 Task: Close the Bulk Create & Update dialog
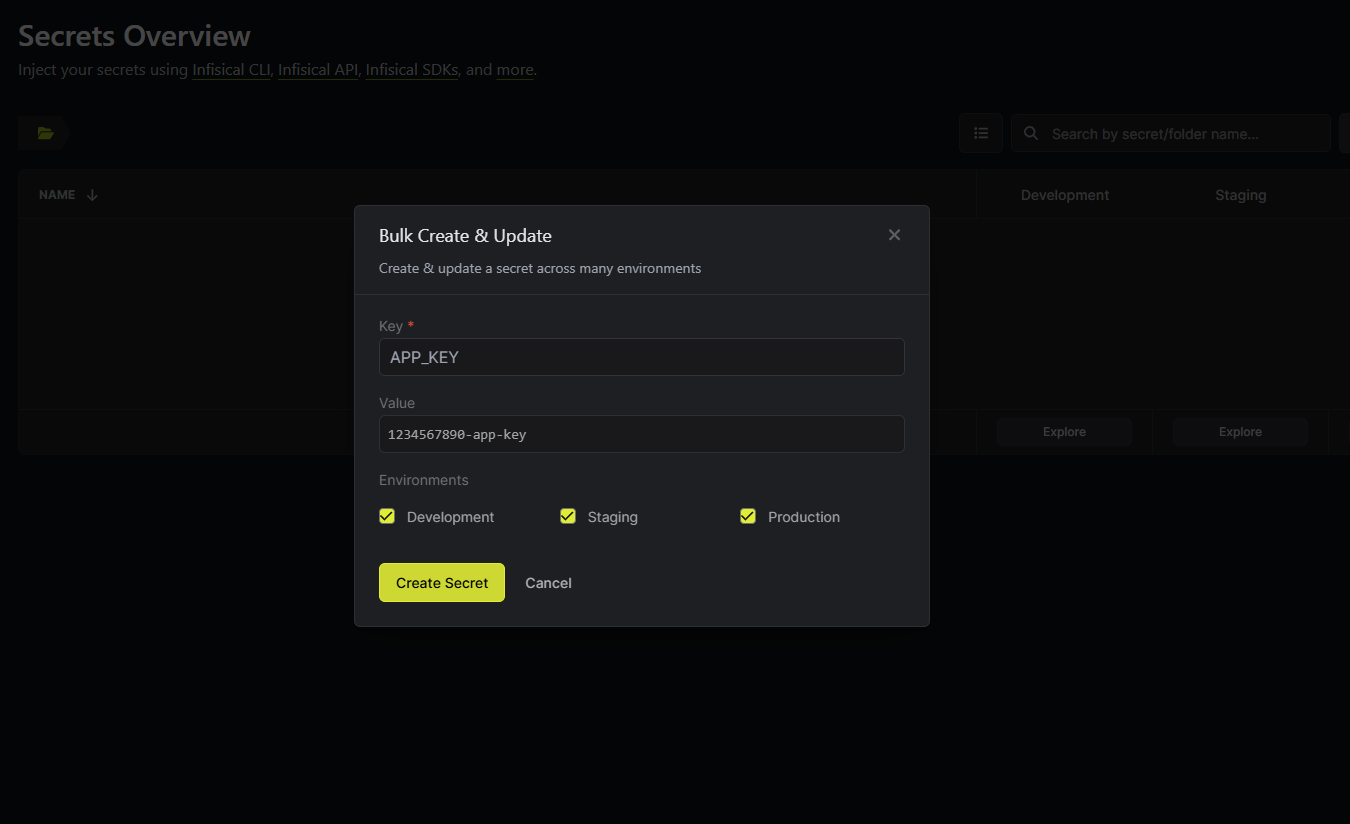pos(894,235)
